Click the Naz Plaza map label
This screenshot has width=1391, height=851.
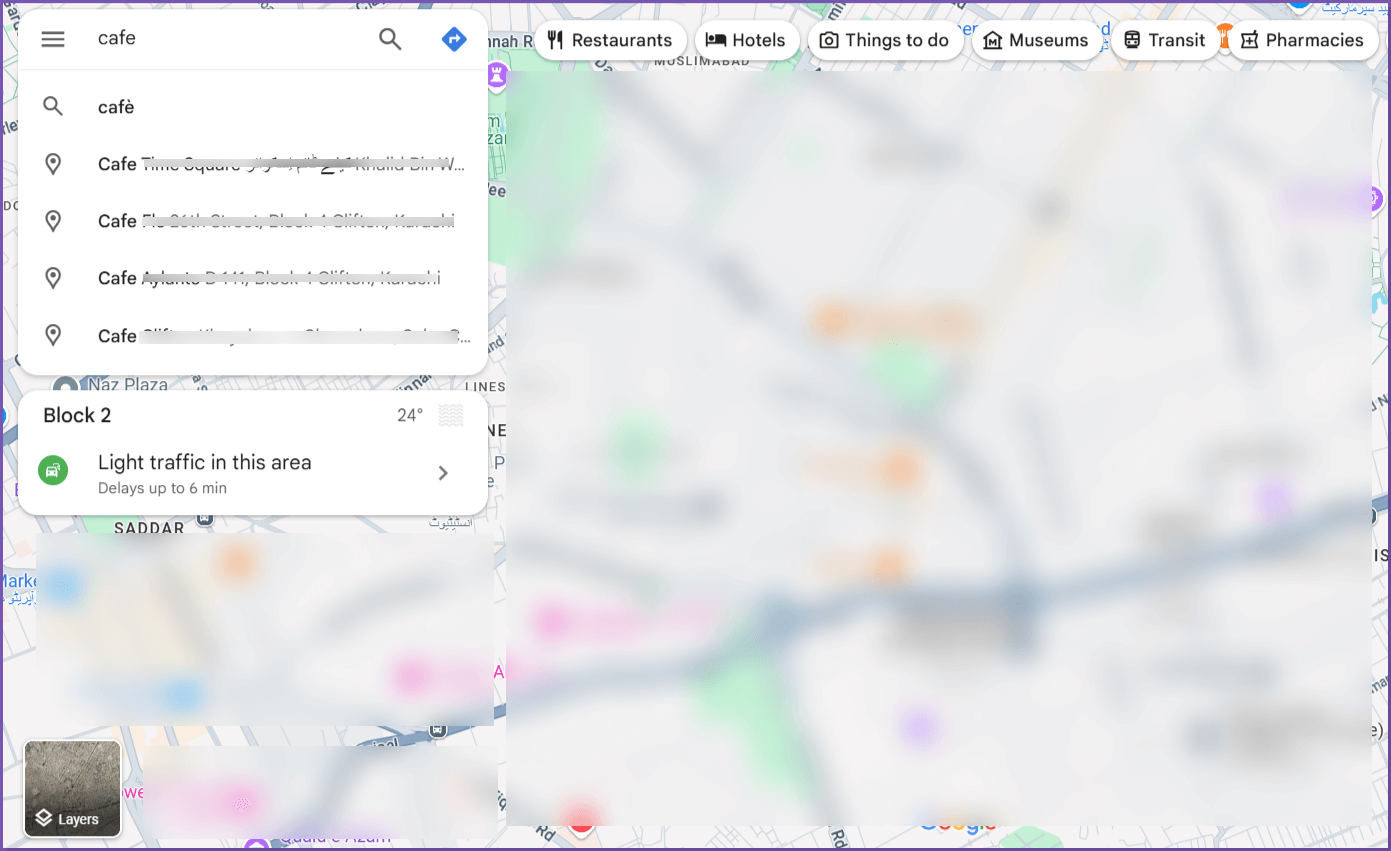(128, 384)
